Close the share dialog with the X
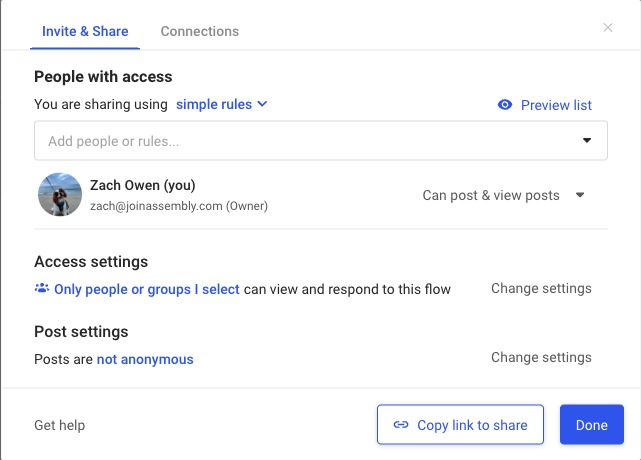This screenshot has height=460, width=641. click(x=608, y=28)
